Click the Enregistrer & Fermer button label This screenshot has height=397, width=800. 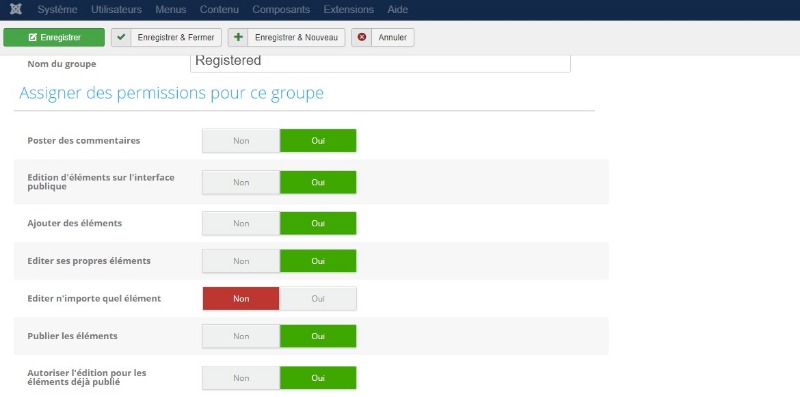[176, 37]
